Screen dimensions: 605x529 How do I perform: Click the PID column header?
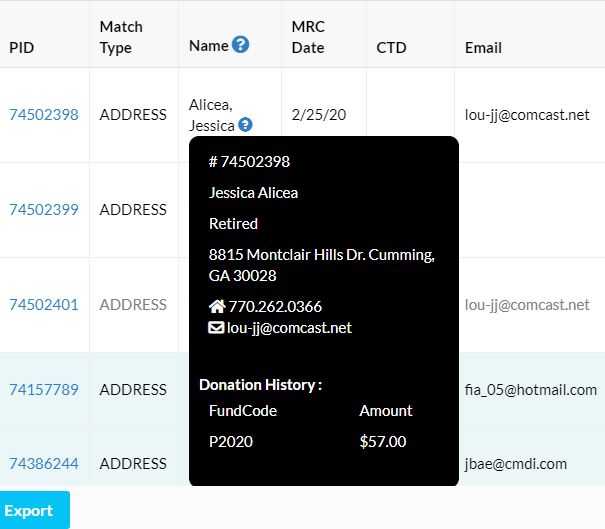click(x=22, y=48)
